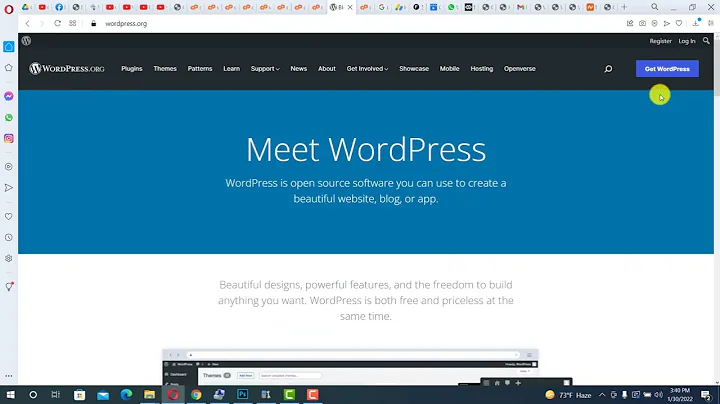720x404 pixels.
Task: Open the Showcase menu item
Action: pyautogui.click(x=414, y=69)
